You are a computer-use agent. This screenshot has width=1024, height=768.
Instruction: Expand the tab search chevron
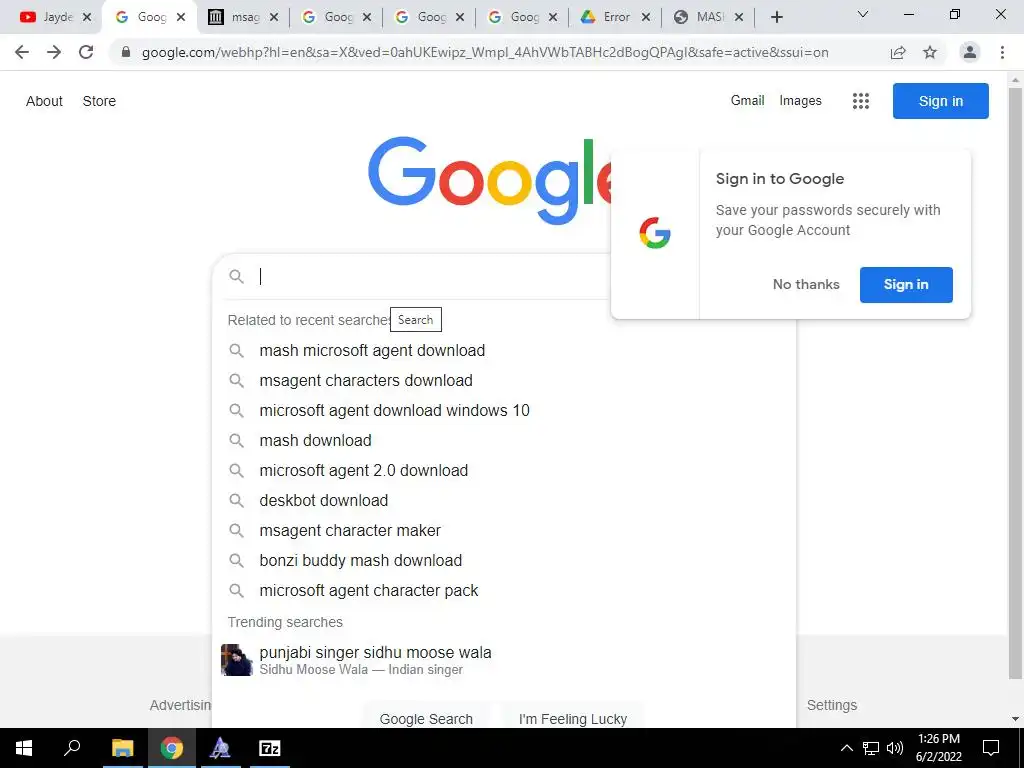point(863,14)
